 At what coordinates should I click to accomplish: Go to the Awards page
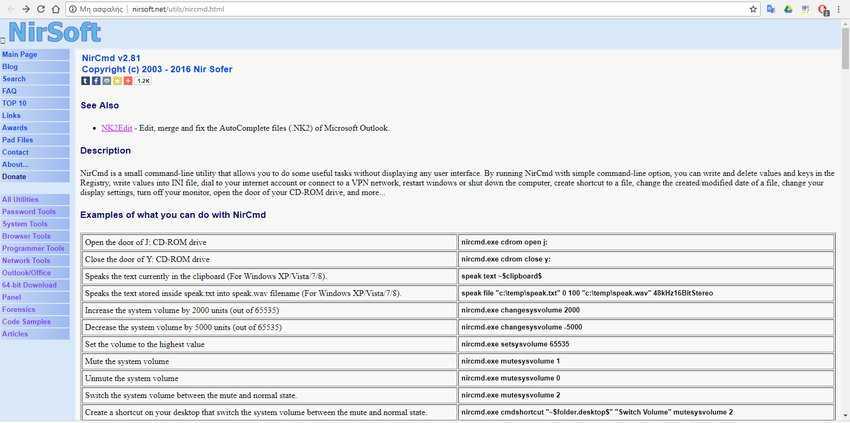pyautogui.click(x=35, y=128)
